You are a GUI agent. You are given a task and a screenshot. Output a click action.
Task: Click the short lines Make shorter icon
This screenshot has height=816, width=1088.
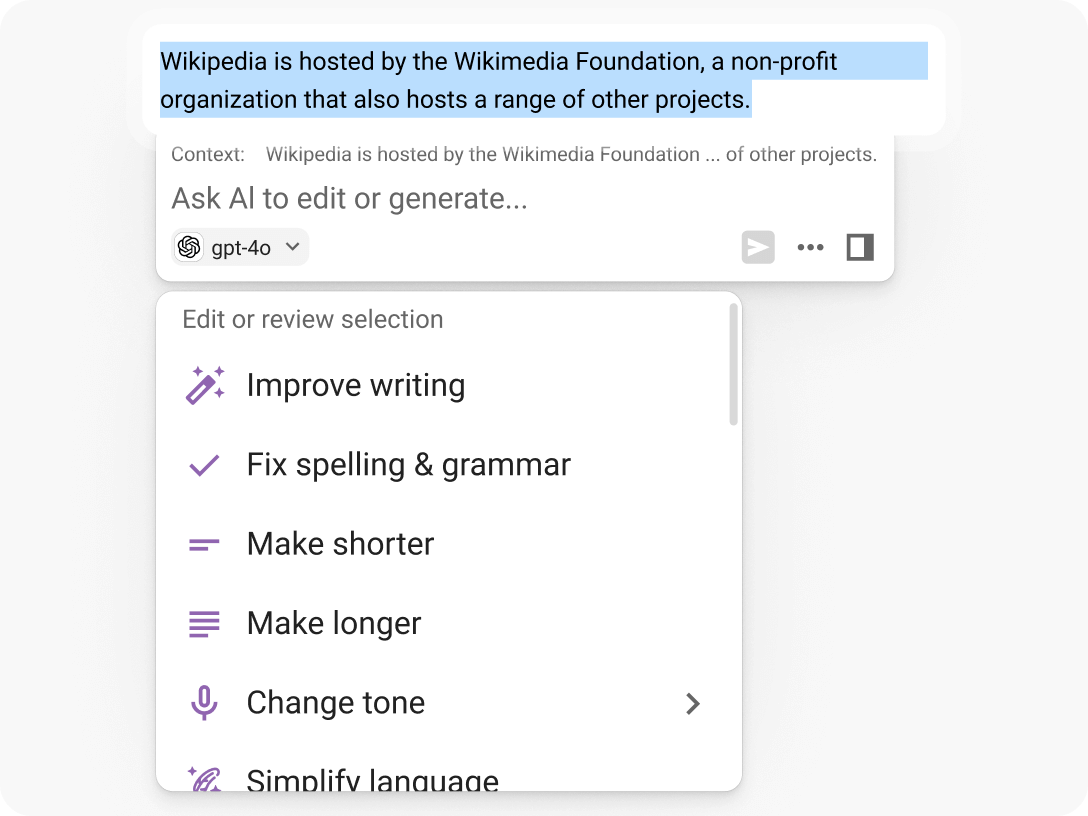(x=204, y=545)
